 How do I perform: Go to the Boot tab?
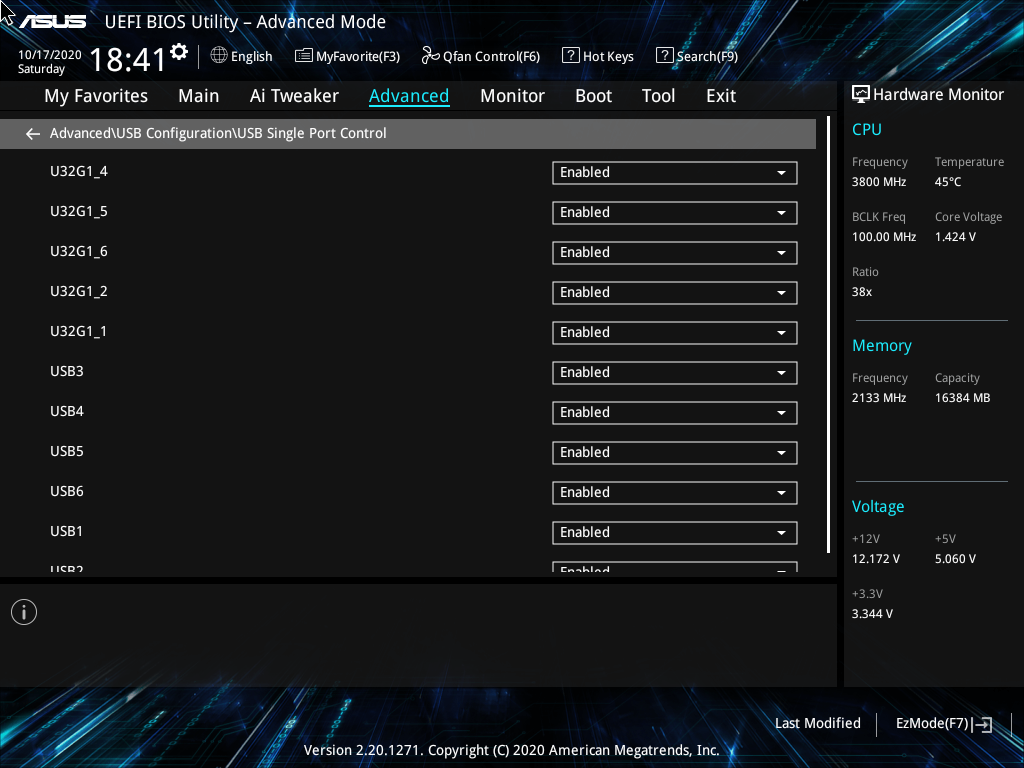point(593,96)
